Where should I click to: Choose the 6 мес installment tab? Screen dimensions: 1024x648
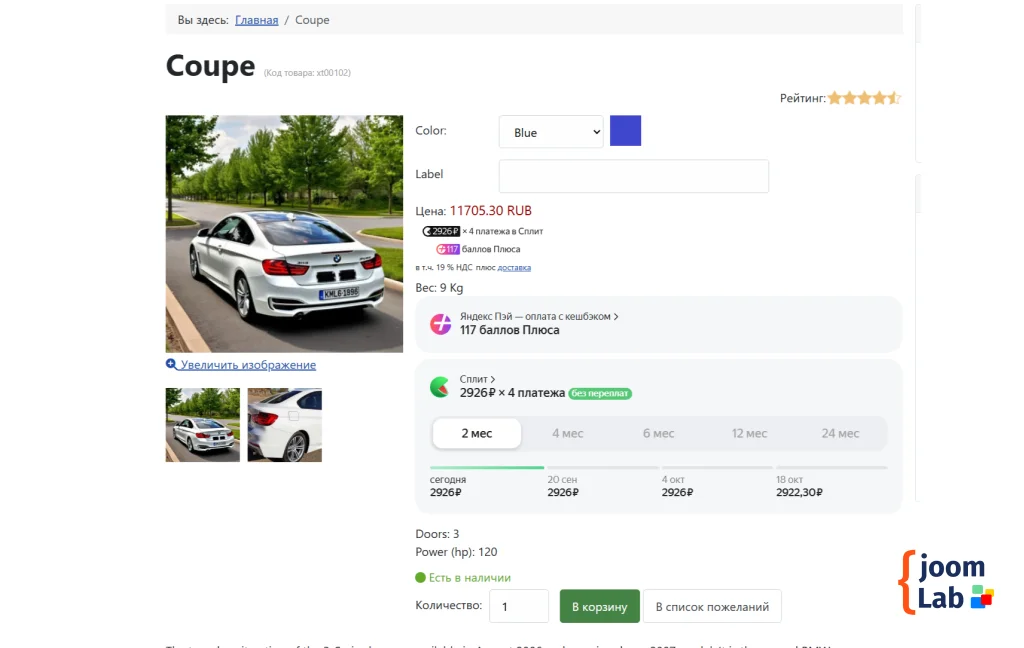coord(658,433)
